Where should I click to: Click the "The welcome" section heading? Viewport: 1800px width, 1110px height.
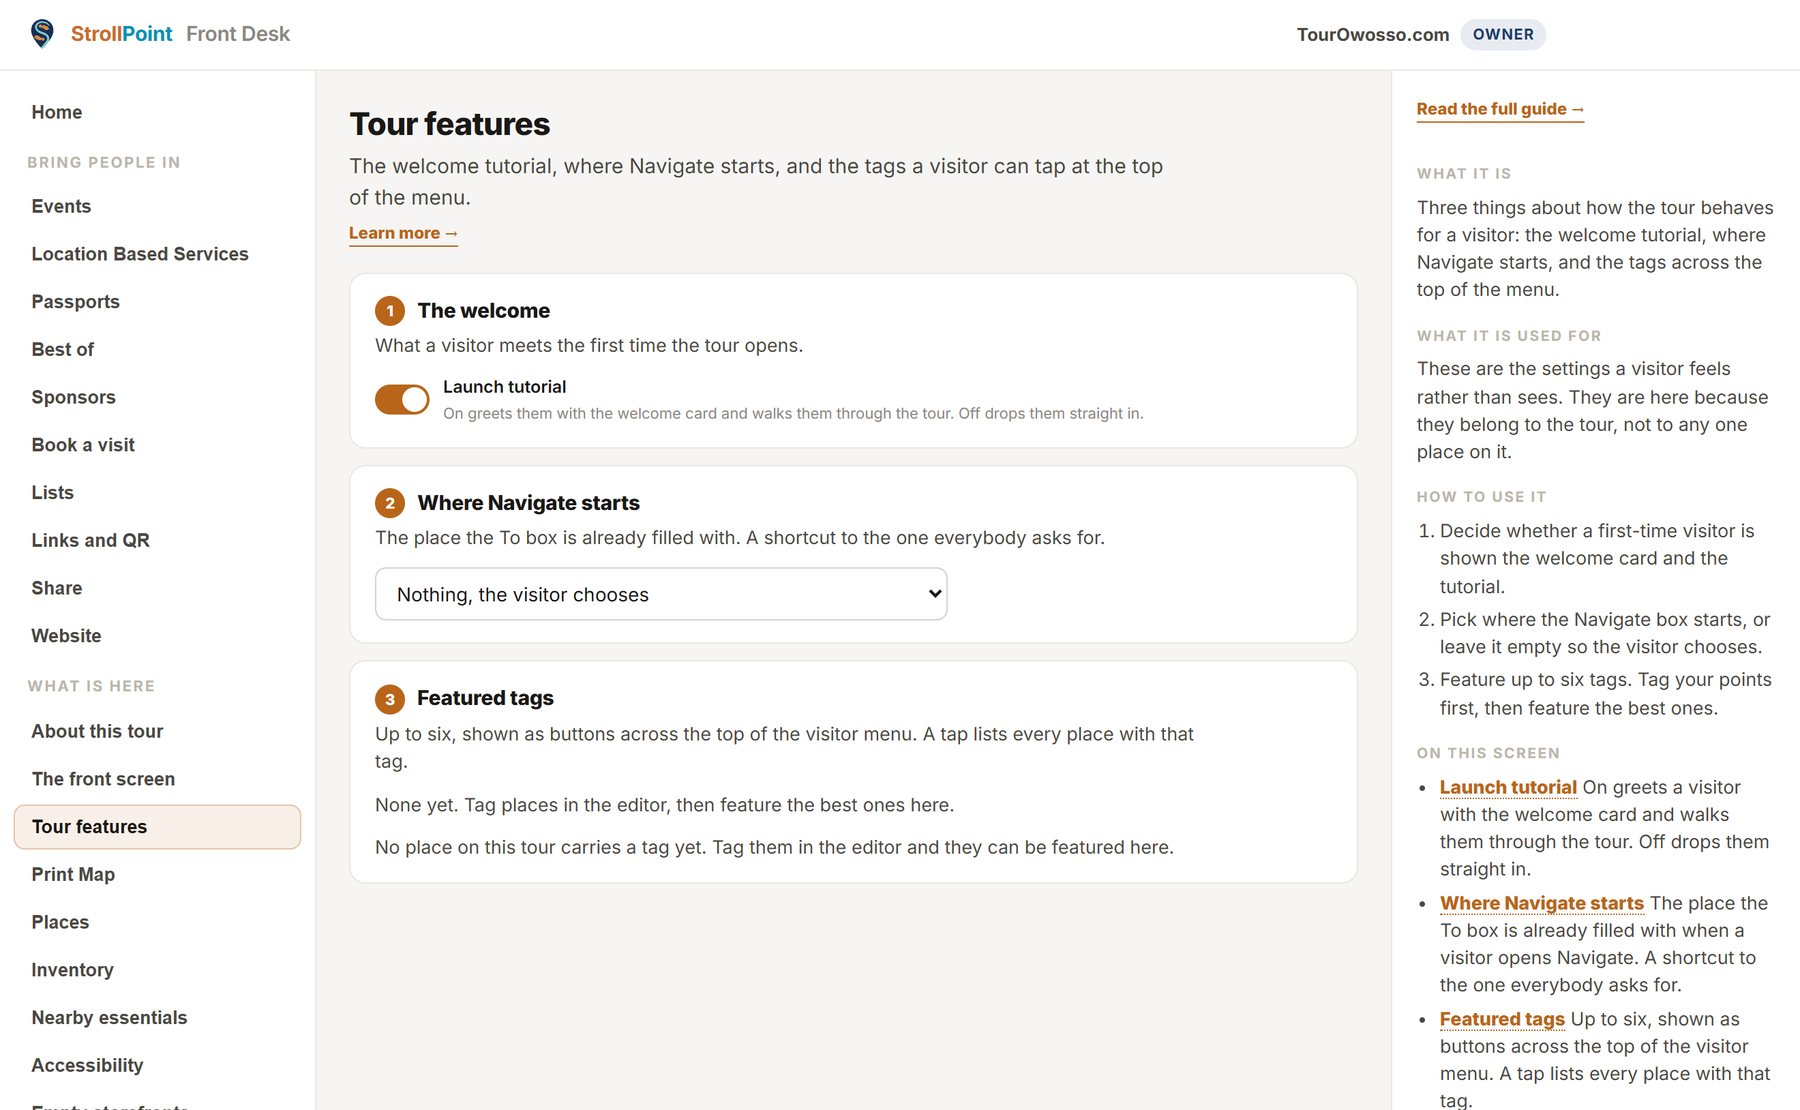pos(484,311)
